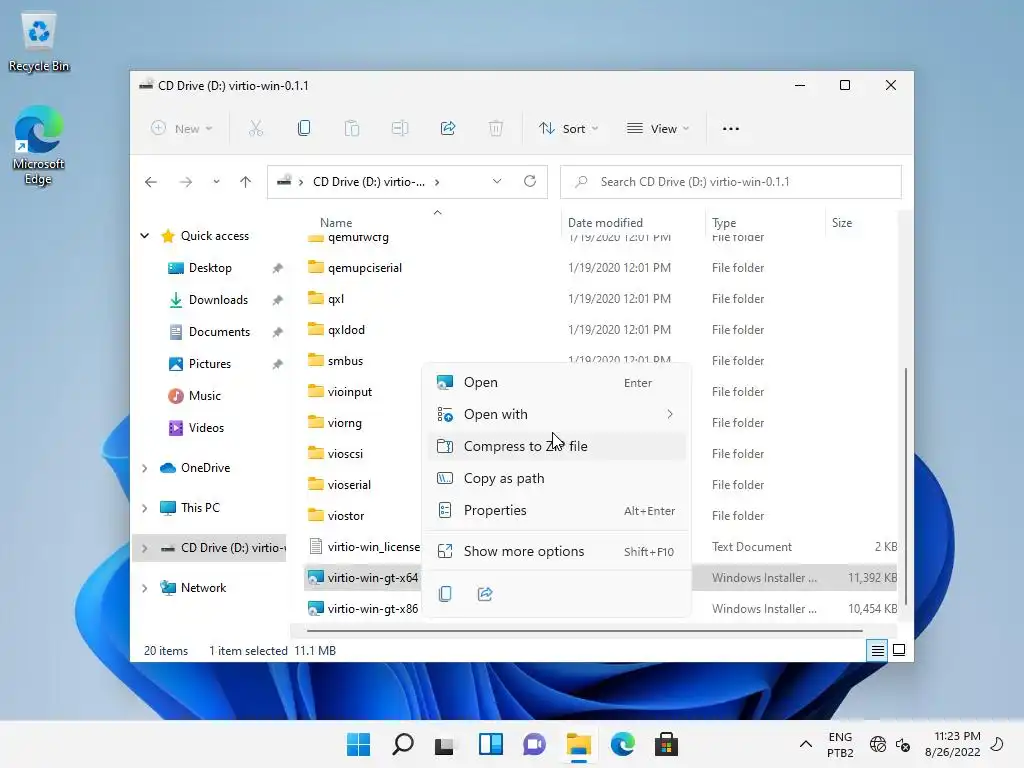
Task: Click the Copy icon in Explorer toolbar
Action: point(304,129)
